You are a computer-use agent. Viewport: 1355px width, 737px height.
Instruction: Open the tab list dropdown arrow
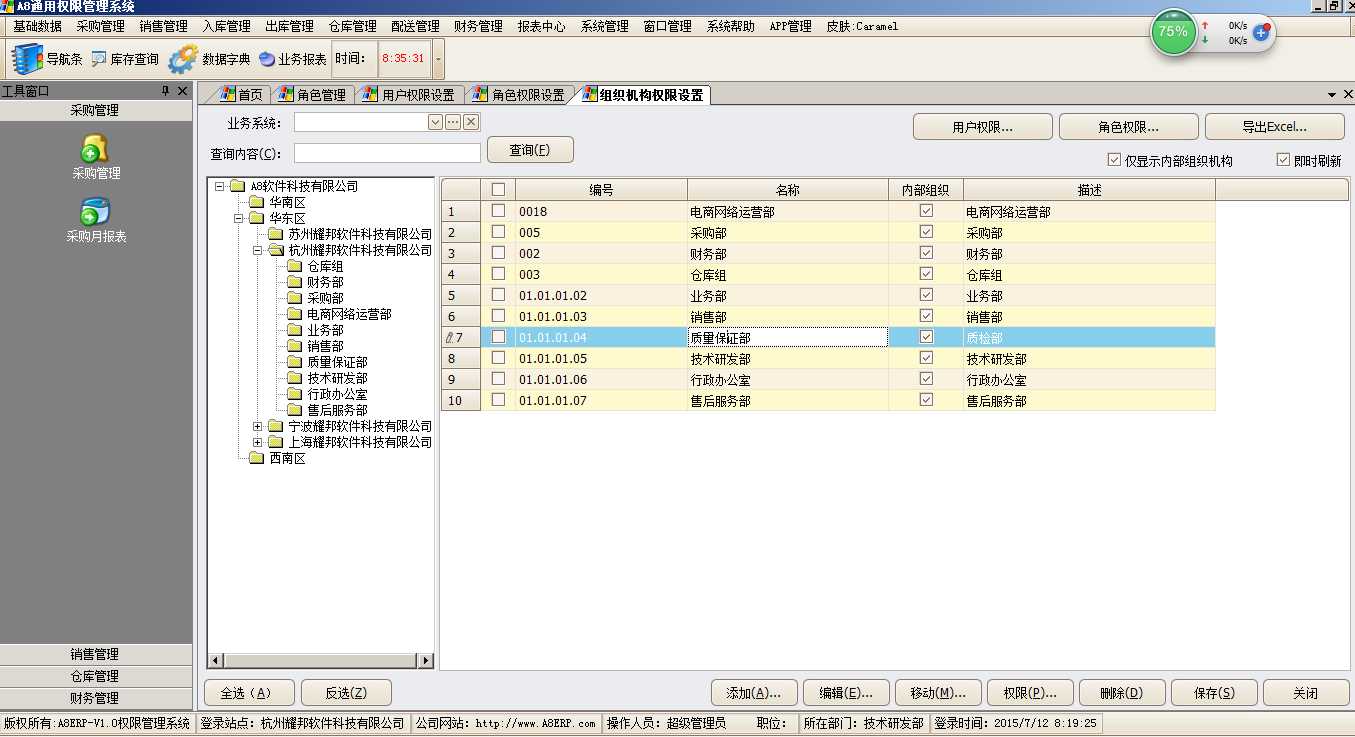click(x=1332, y=95)
